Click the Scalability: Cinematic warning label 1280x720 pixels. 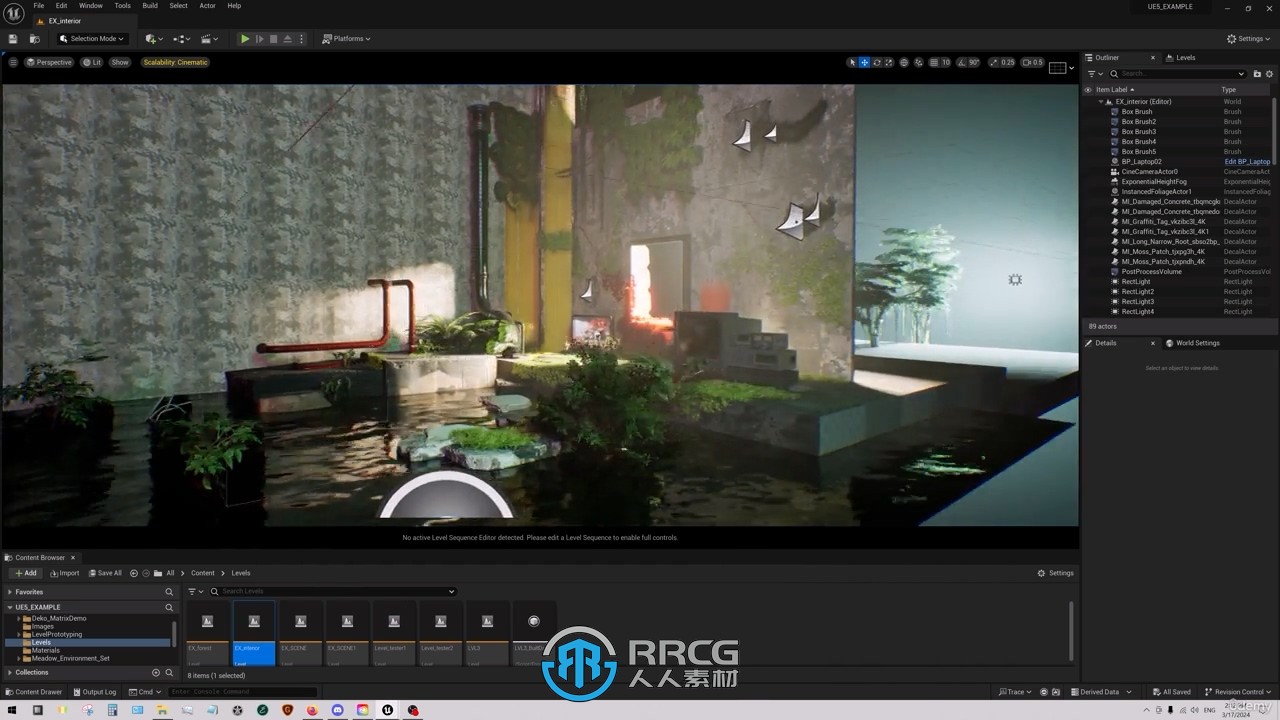175,62
